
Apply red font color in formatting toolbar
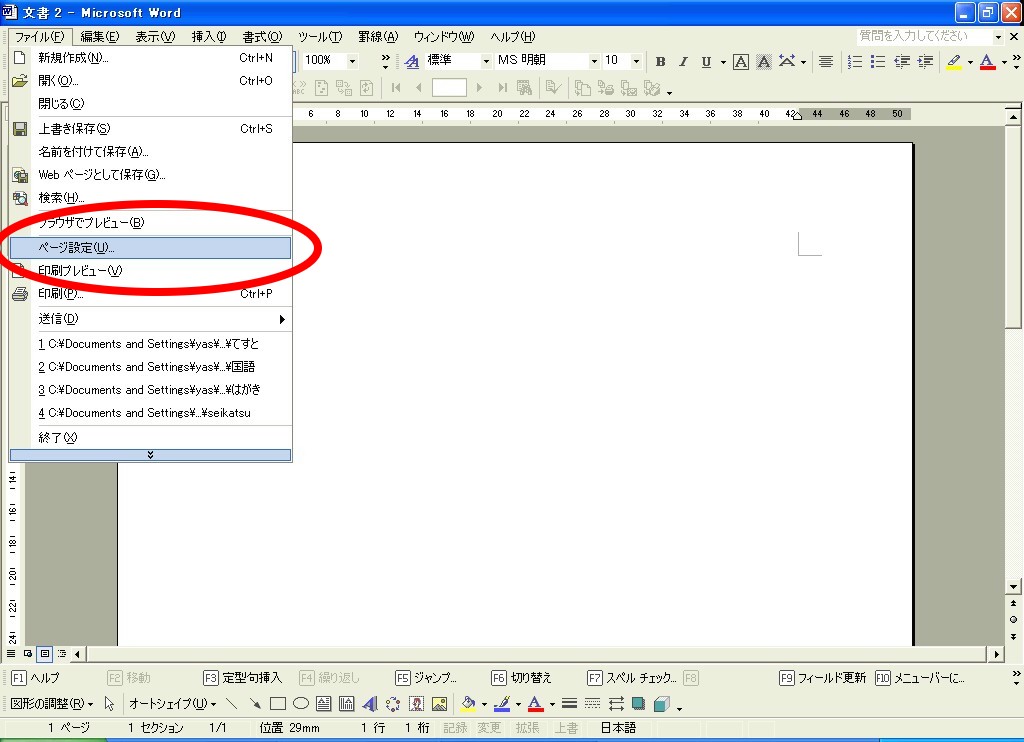[987, 61]
